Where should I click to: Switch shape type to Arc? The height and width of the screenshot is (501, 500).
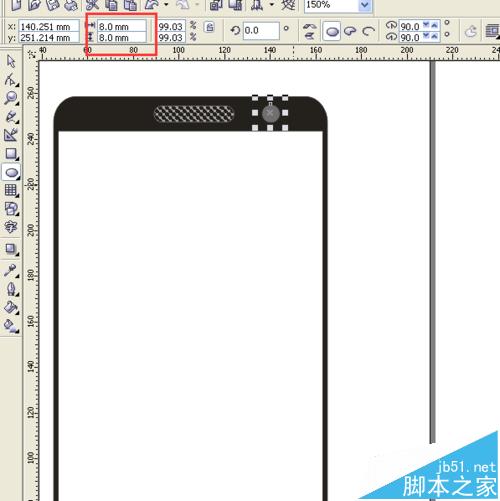point(368,31)
